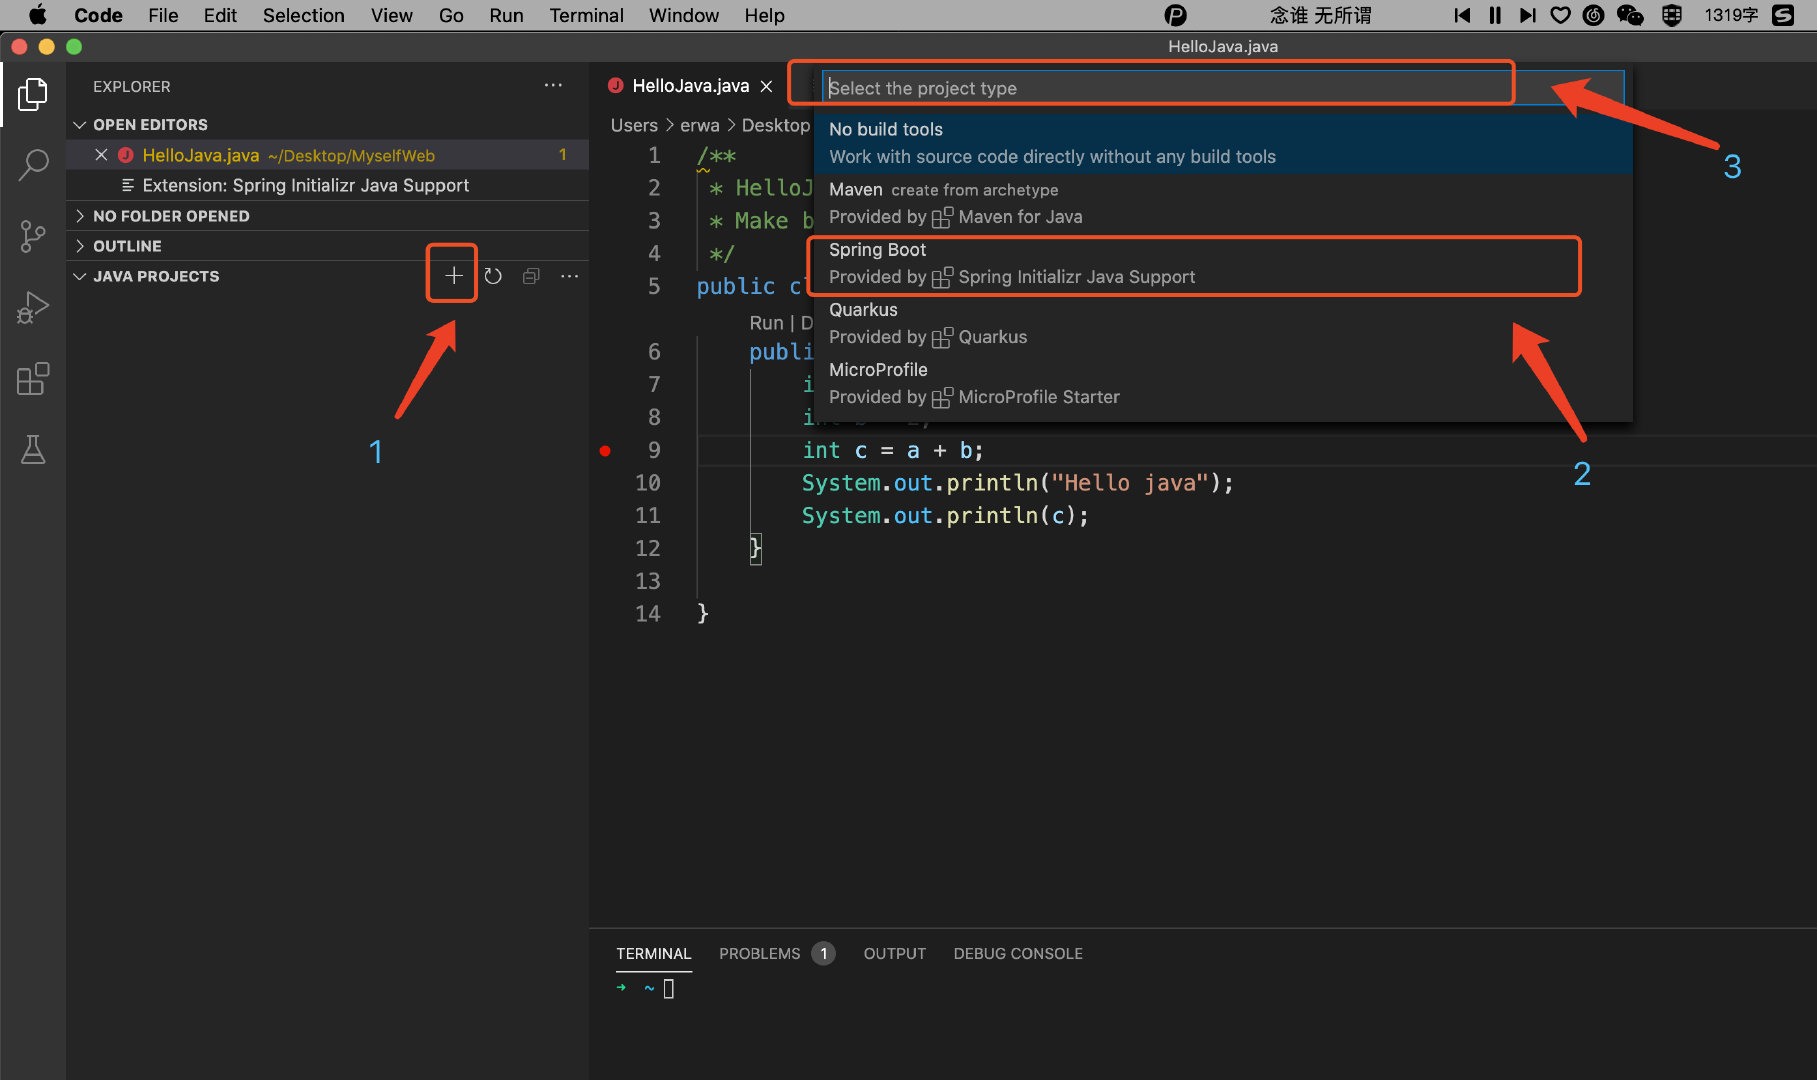This screenshot has height=1080, width=1817.
Task: Skip to previous track in menu bar
Action: (1462, 15)
